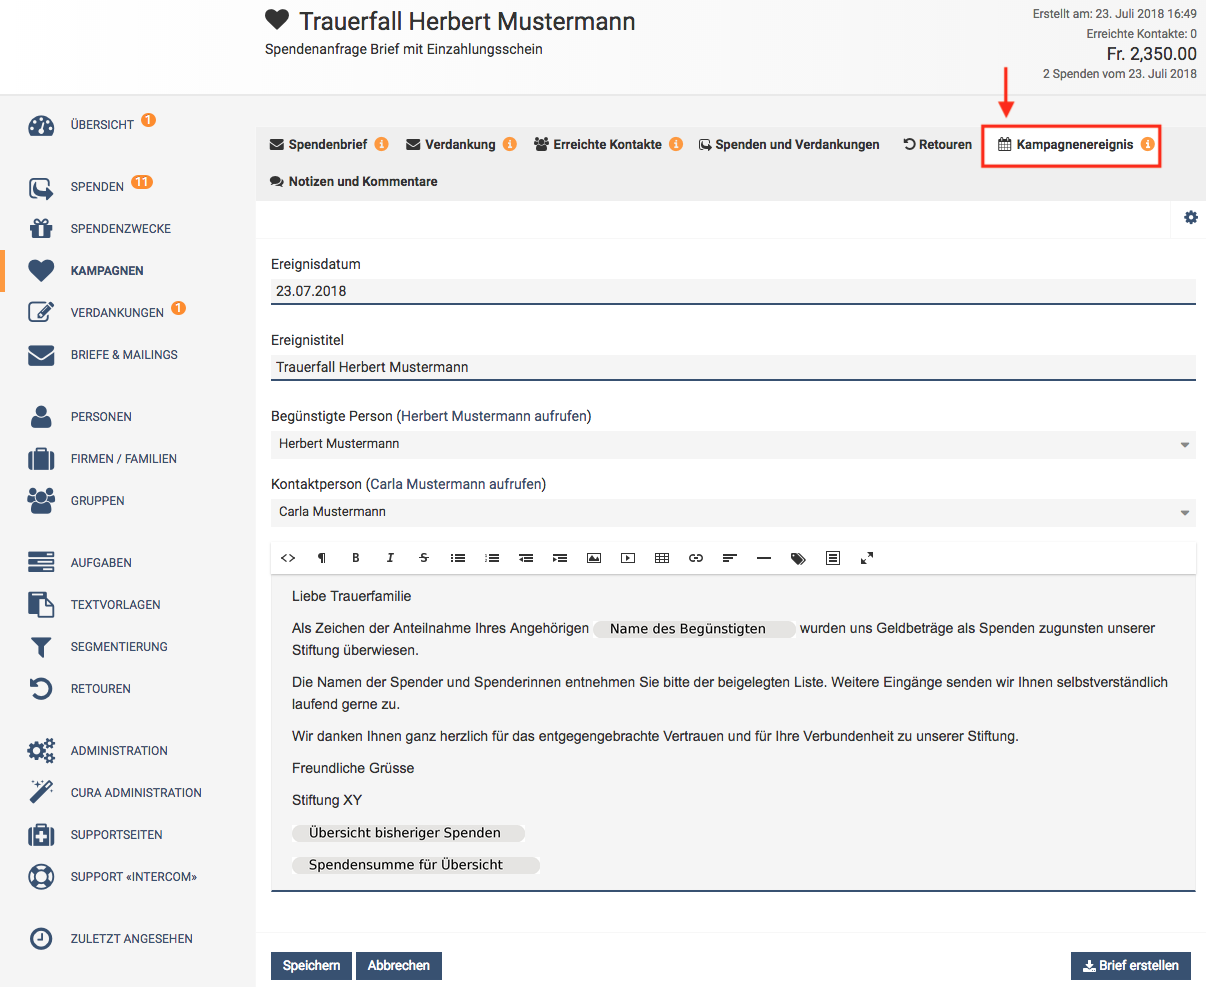Toggle italic formatting in the editor toolbar
Screen dimensions: 1206x987
pyautogui.click(x=390, y=558)
